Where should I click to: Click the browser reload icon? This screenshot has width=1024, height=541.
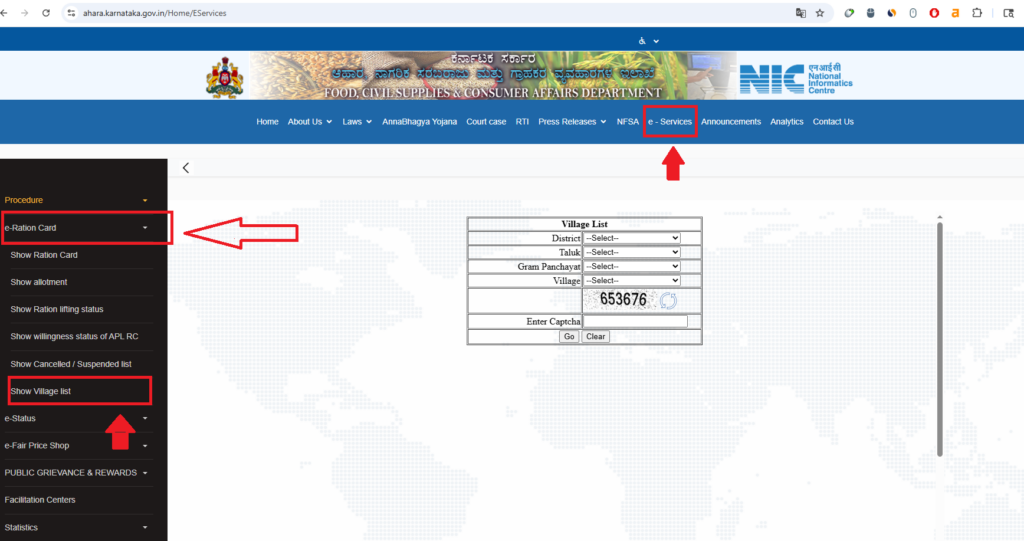tap(46, 13)
